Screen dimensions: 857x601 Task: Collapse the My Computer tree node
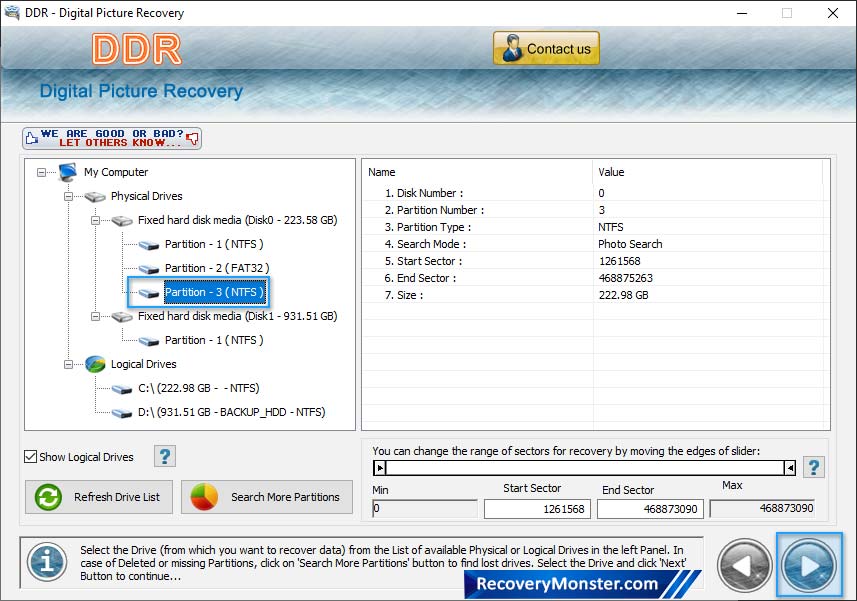tap(42, 173)
